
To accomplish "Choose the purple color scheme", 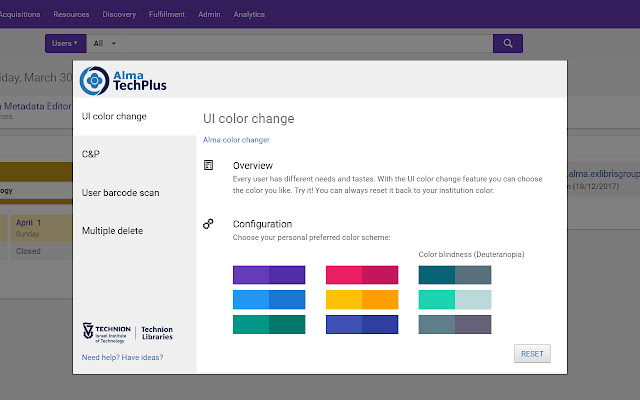I will 269,275.
